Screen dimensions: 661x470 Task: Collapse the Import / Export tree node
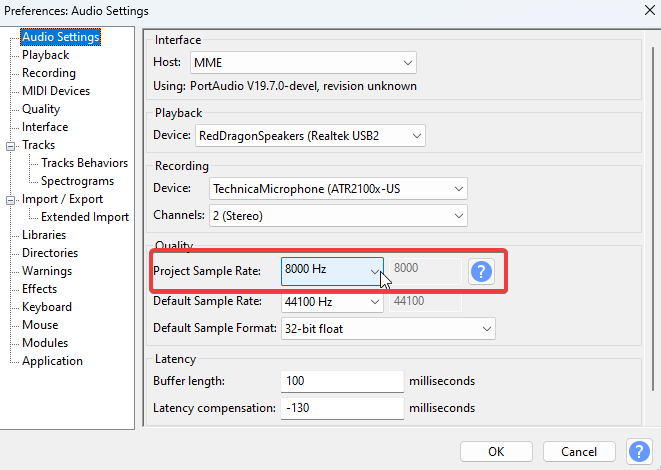pyautogui.click(x=11, y=200)
